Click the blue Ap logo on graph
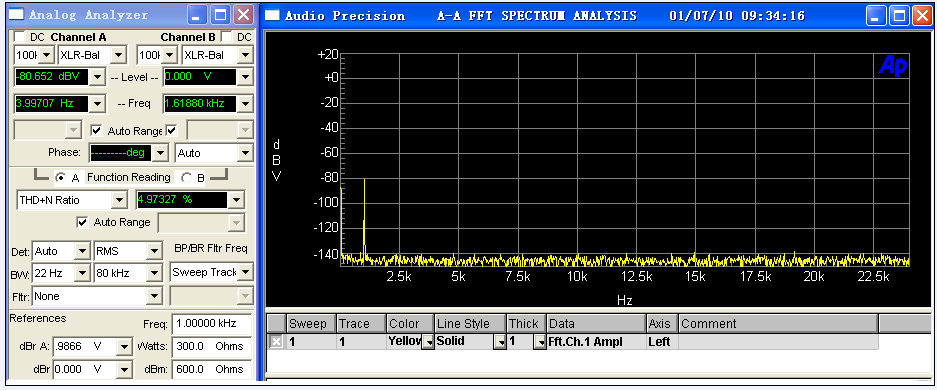The width and height of the screenshot is (937, 390). [x=893, y=66]
